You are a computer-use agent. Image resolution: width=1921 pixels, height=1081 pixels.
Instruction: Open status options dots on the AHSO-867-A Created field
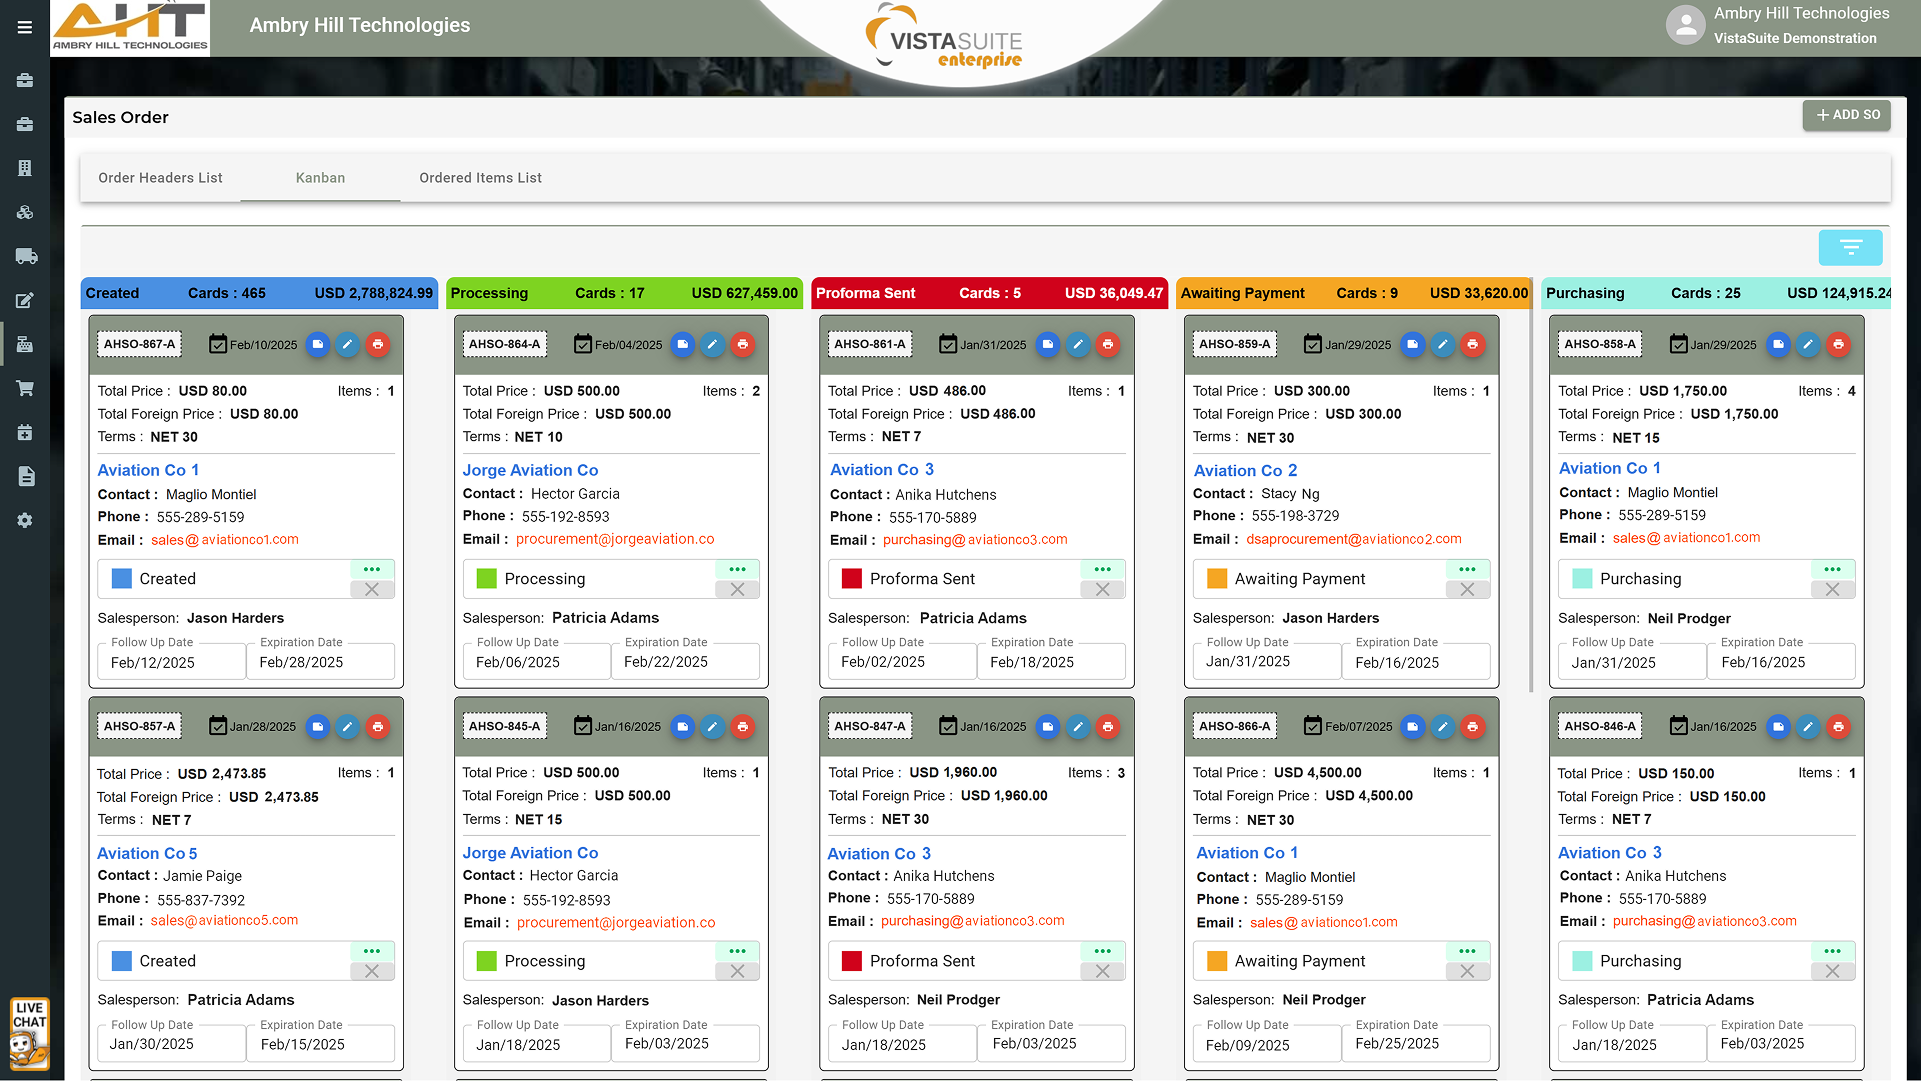(372, 569)
